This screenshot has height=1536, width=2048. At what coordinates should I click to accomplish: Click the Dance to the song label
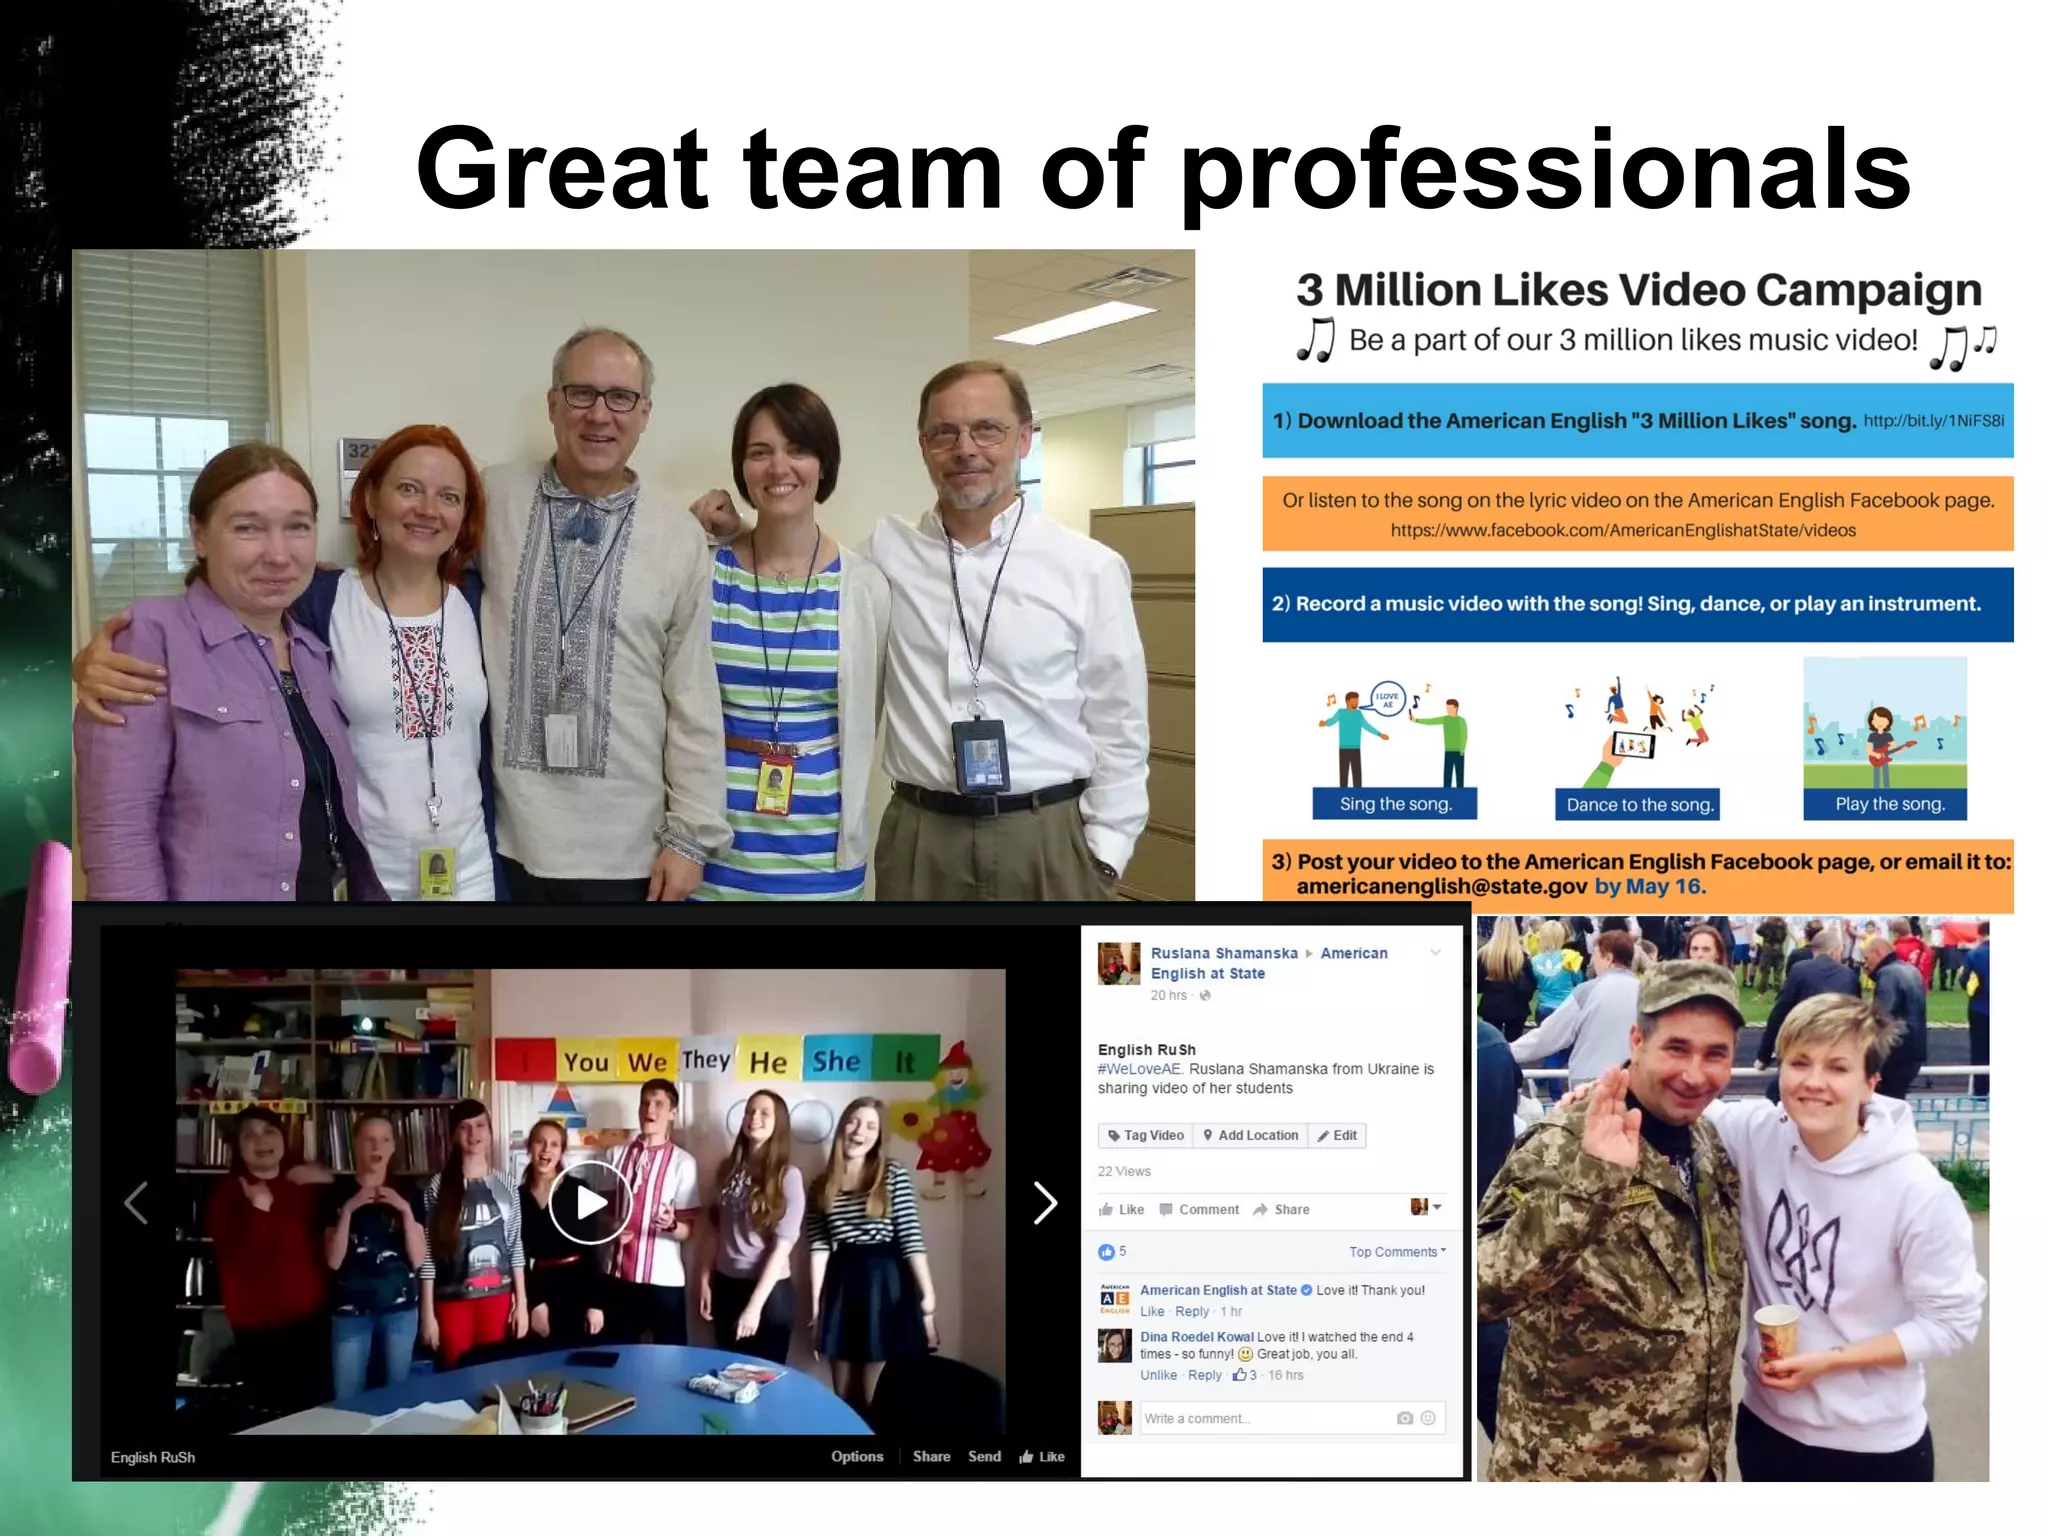1638,804
